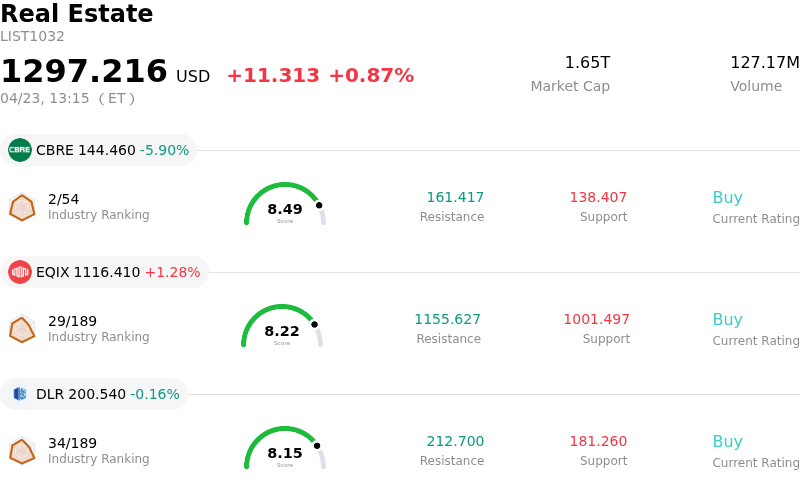Screen dimensions: 800x488
Task: Click the CBRE 8.49 score gauge
Action: (x=285, y=205)
